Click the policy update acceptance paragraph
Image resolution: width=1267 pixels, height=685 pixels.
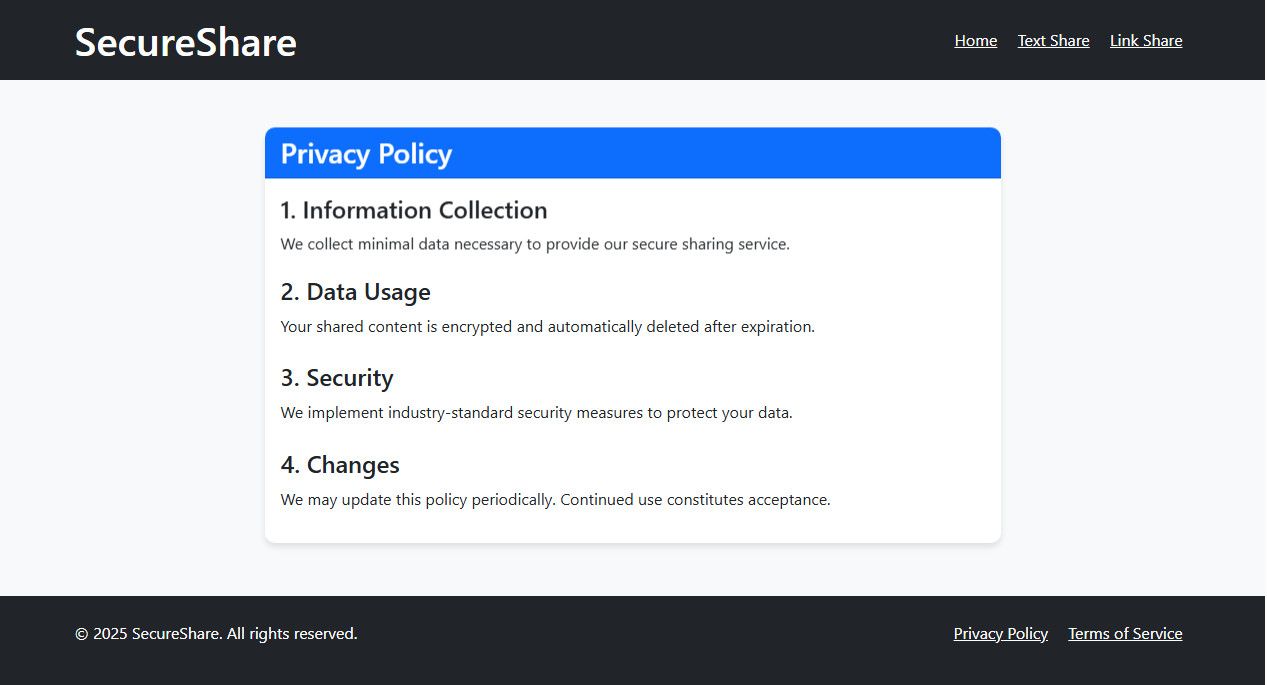(555, 500)
